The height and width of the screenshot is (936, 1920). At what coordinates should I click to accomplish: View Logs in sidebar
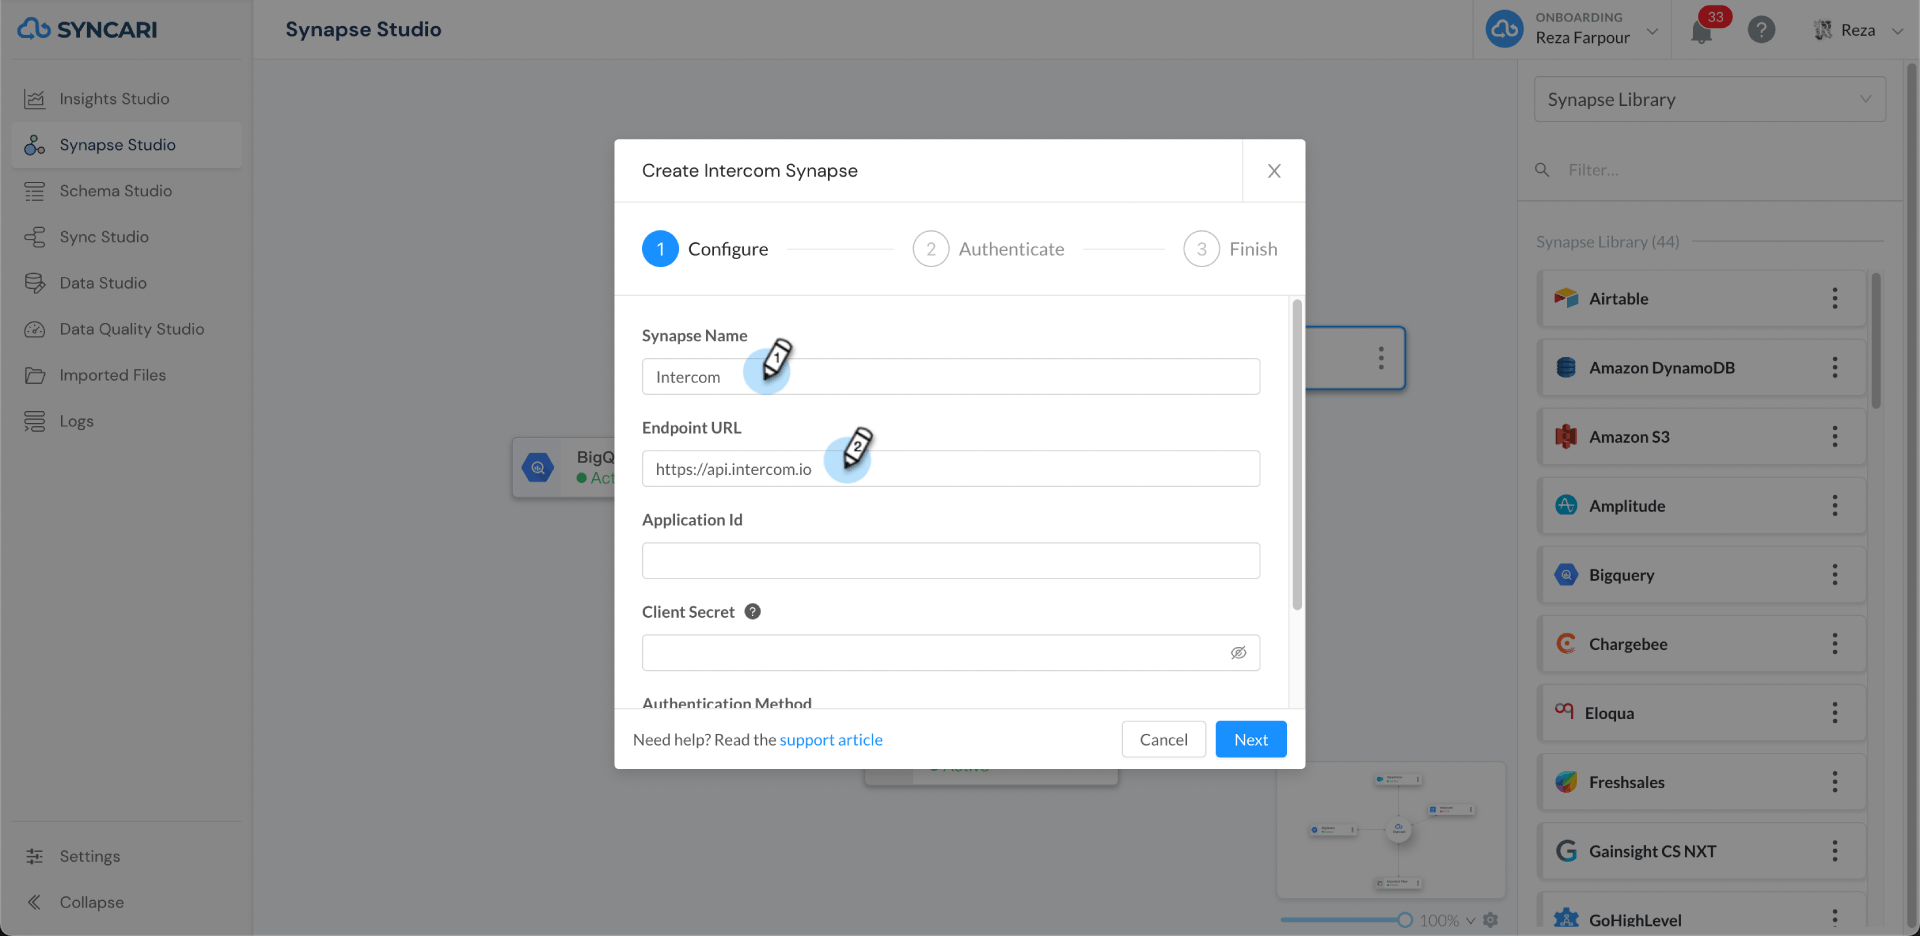tap(76, 421)
